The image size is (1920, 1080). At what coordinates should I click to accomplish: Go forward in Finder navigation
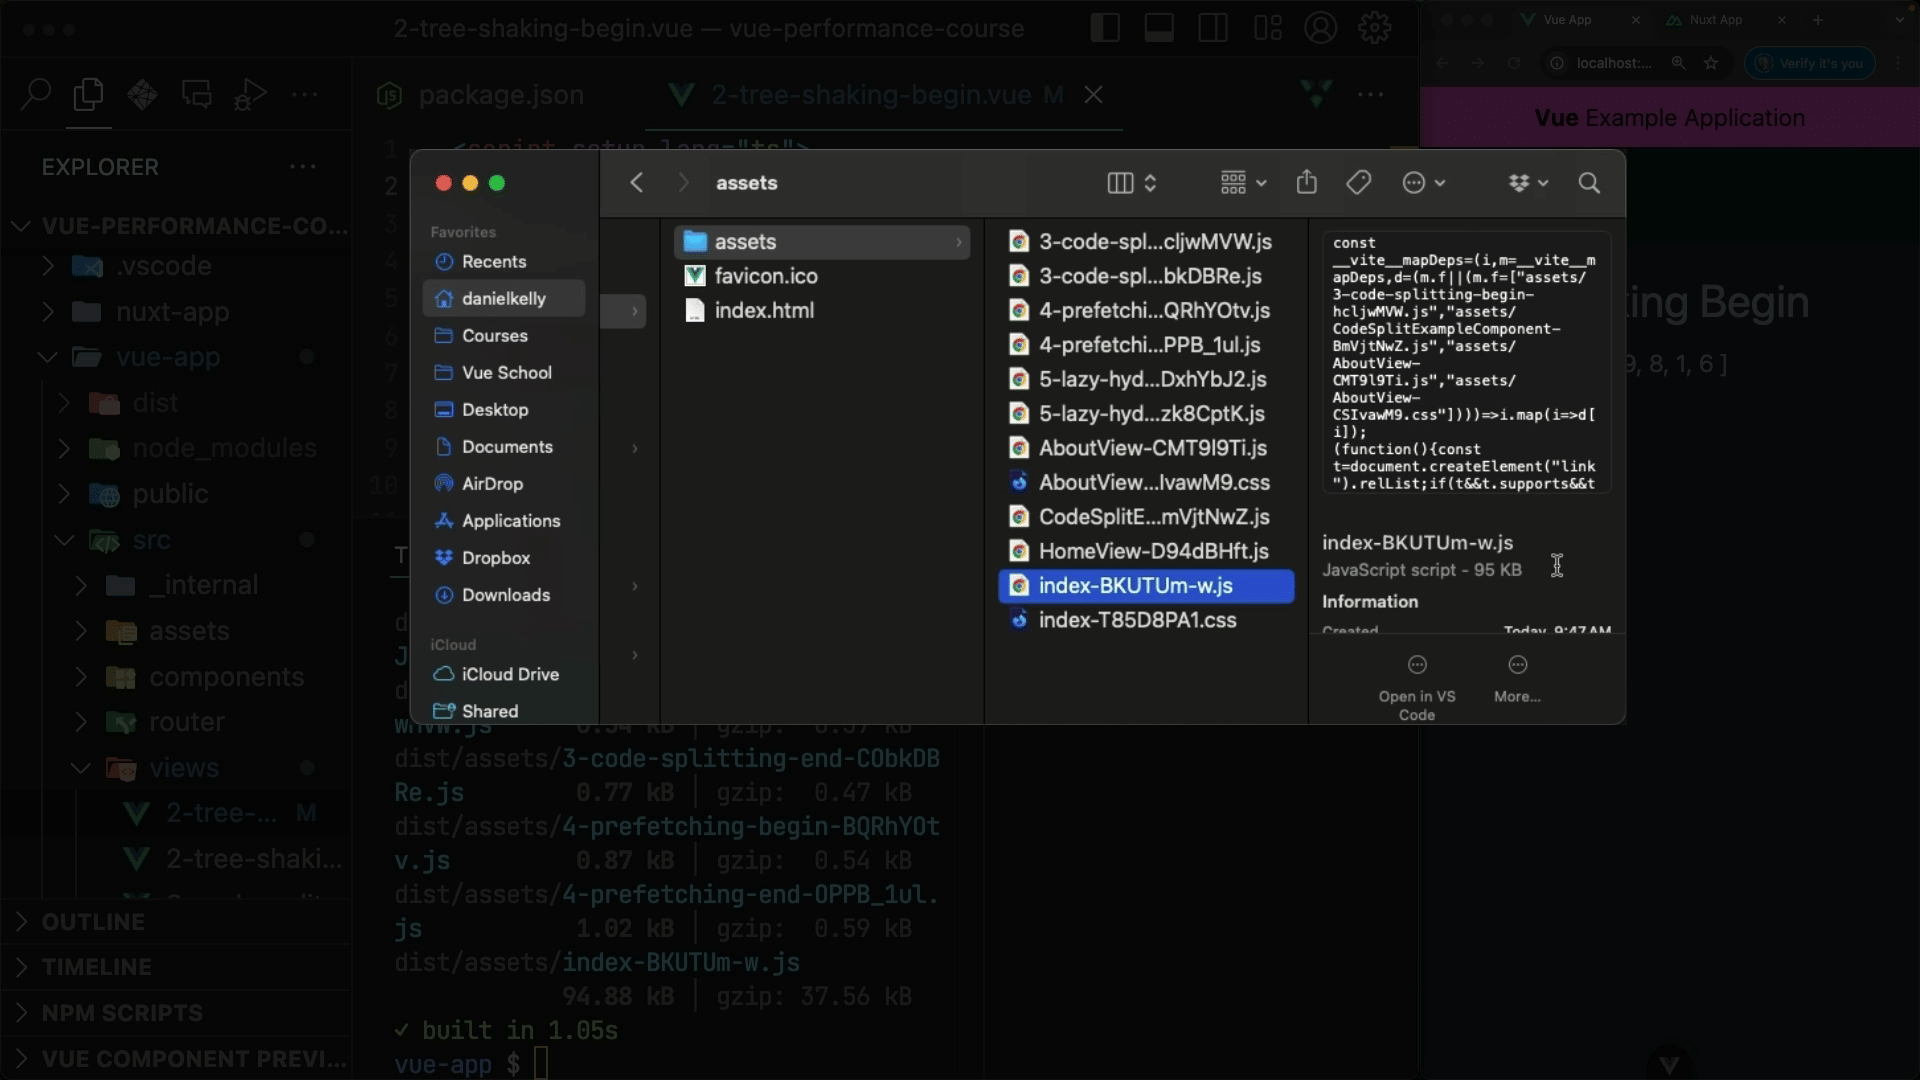[684, 183]
